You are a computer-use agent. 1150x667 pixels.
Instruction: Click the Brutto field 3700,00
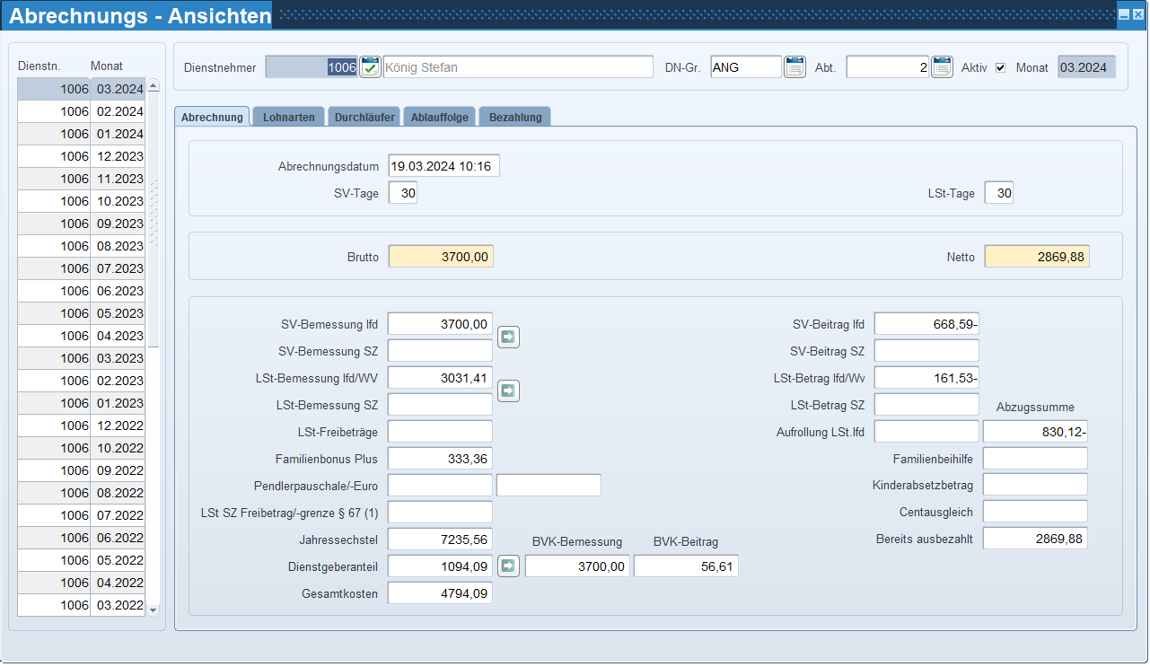tap(441, 257)
